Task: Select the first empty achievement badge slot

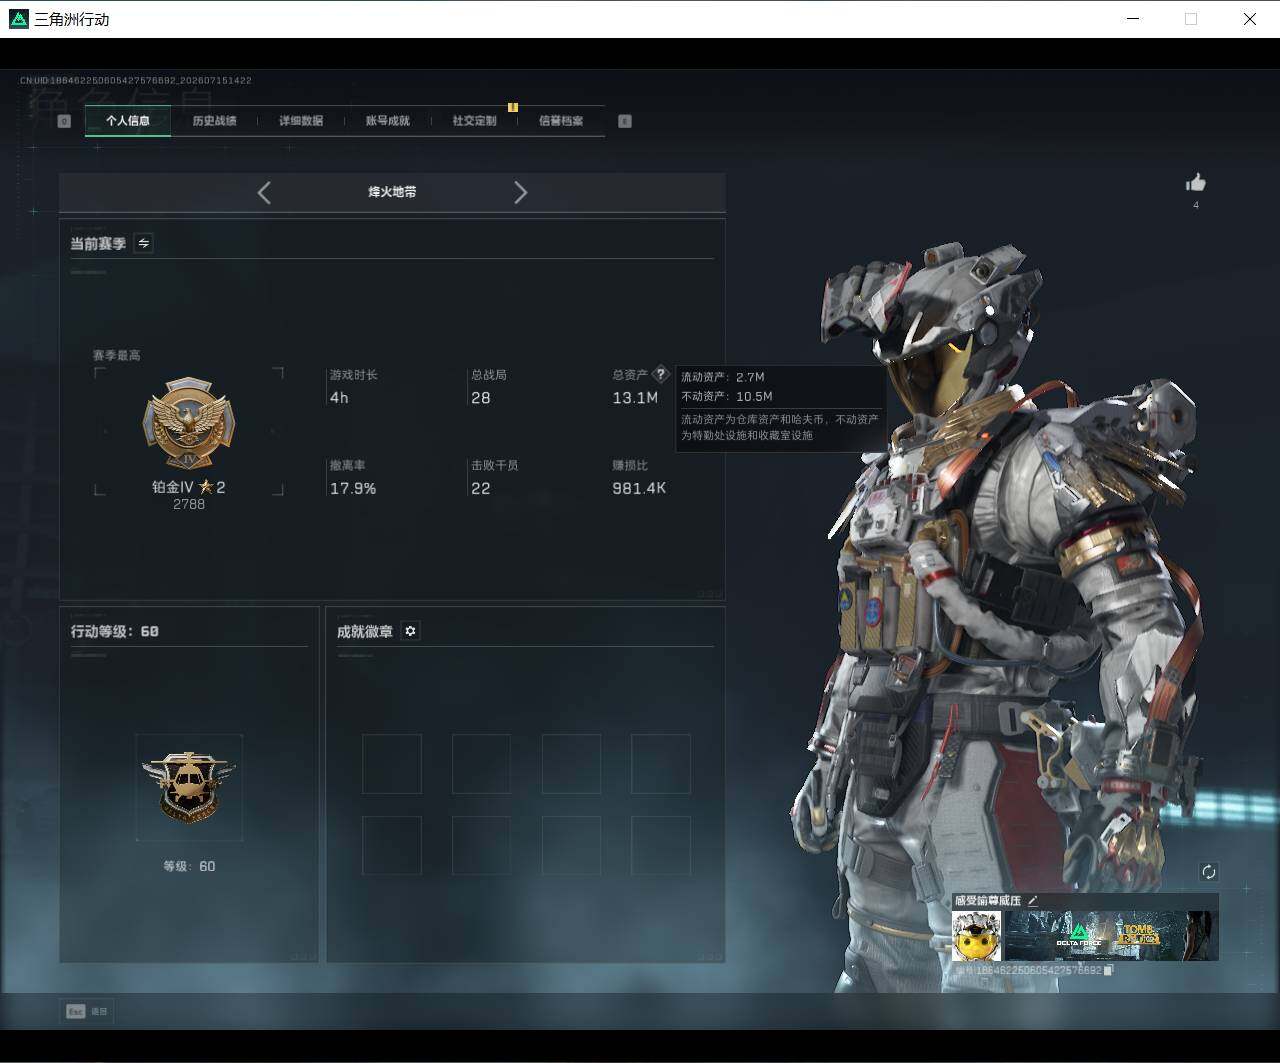Action: [x=392, y=764]
